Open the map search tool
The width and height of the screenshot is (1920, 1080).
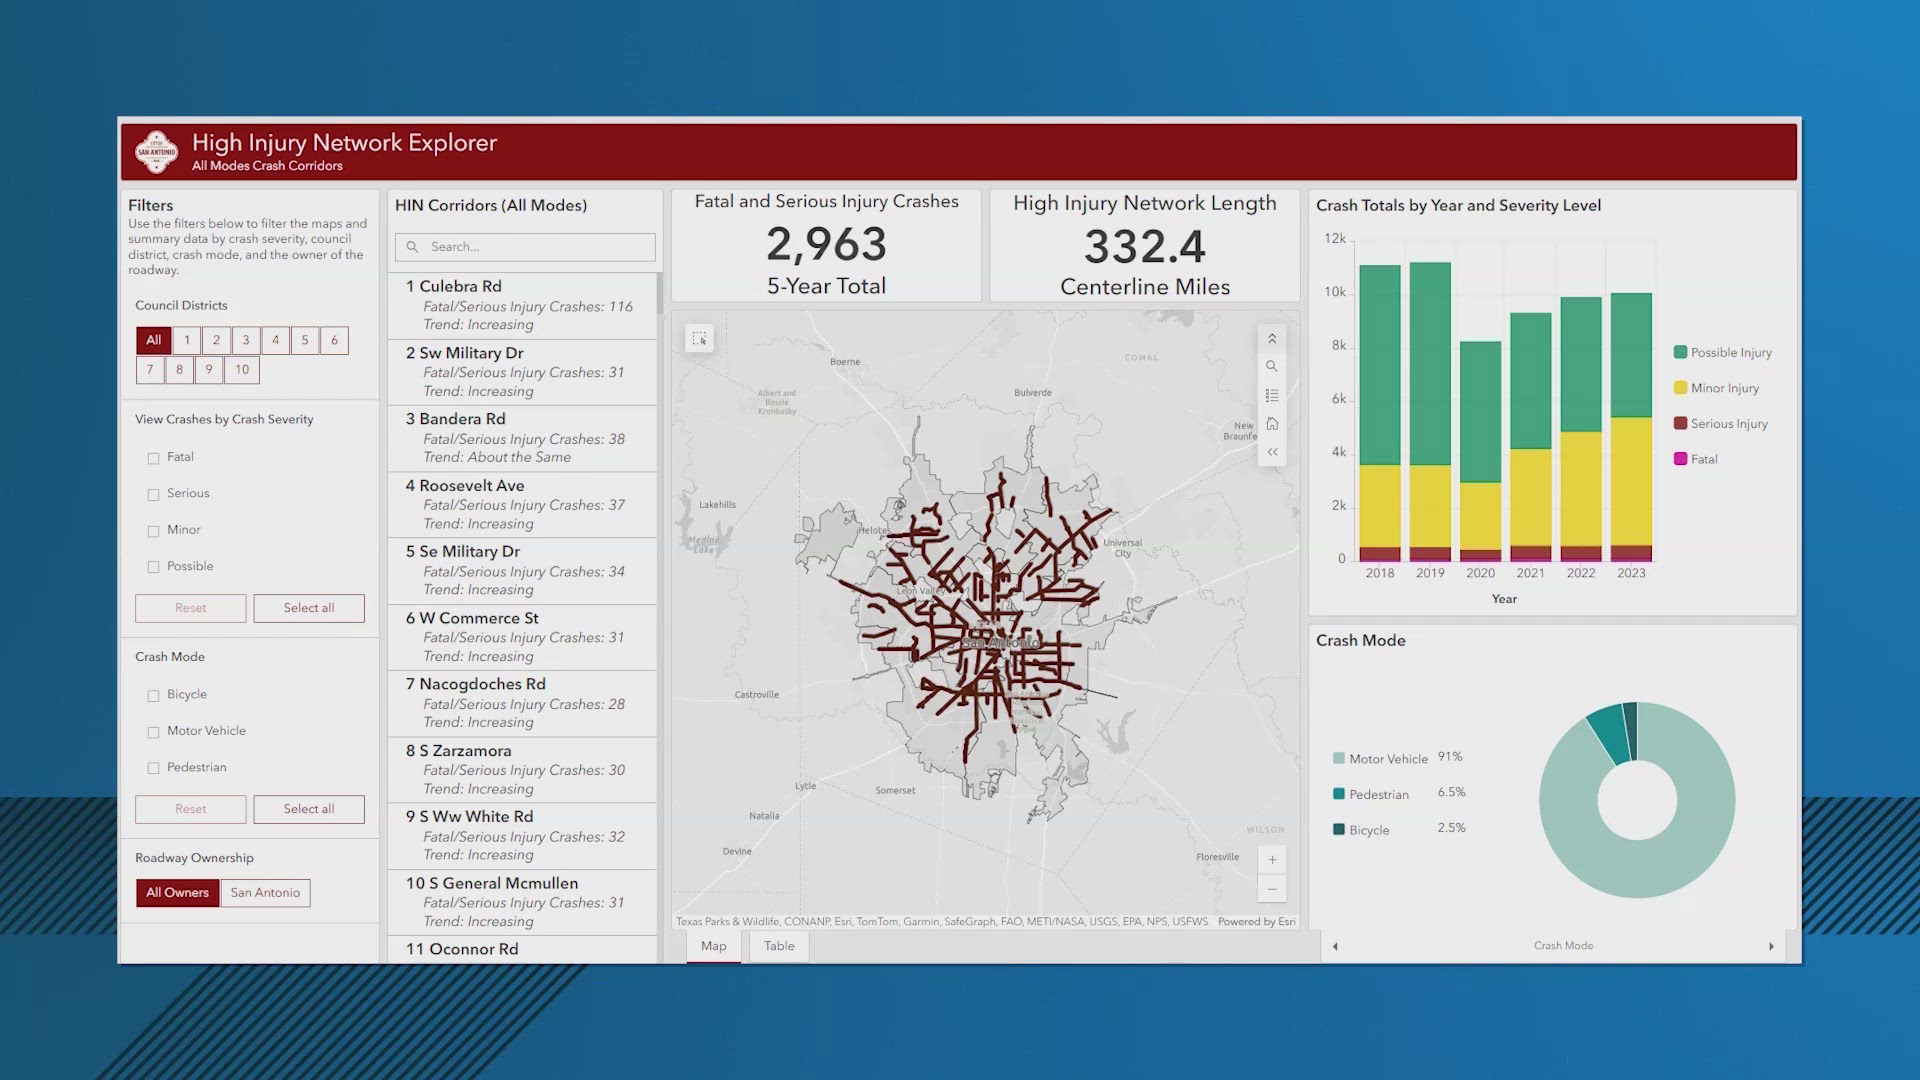1272,366
